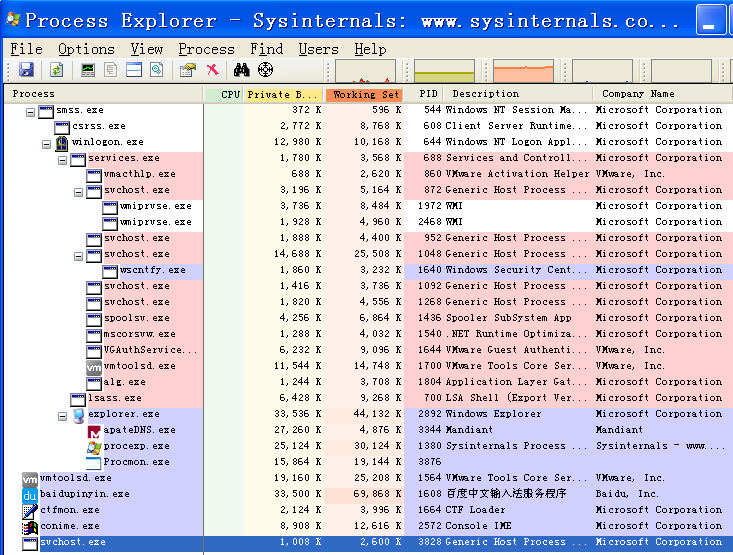Open the System Information graph icon
The image size is (733, 555).
[88, 70]
